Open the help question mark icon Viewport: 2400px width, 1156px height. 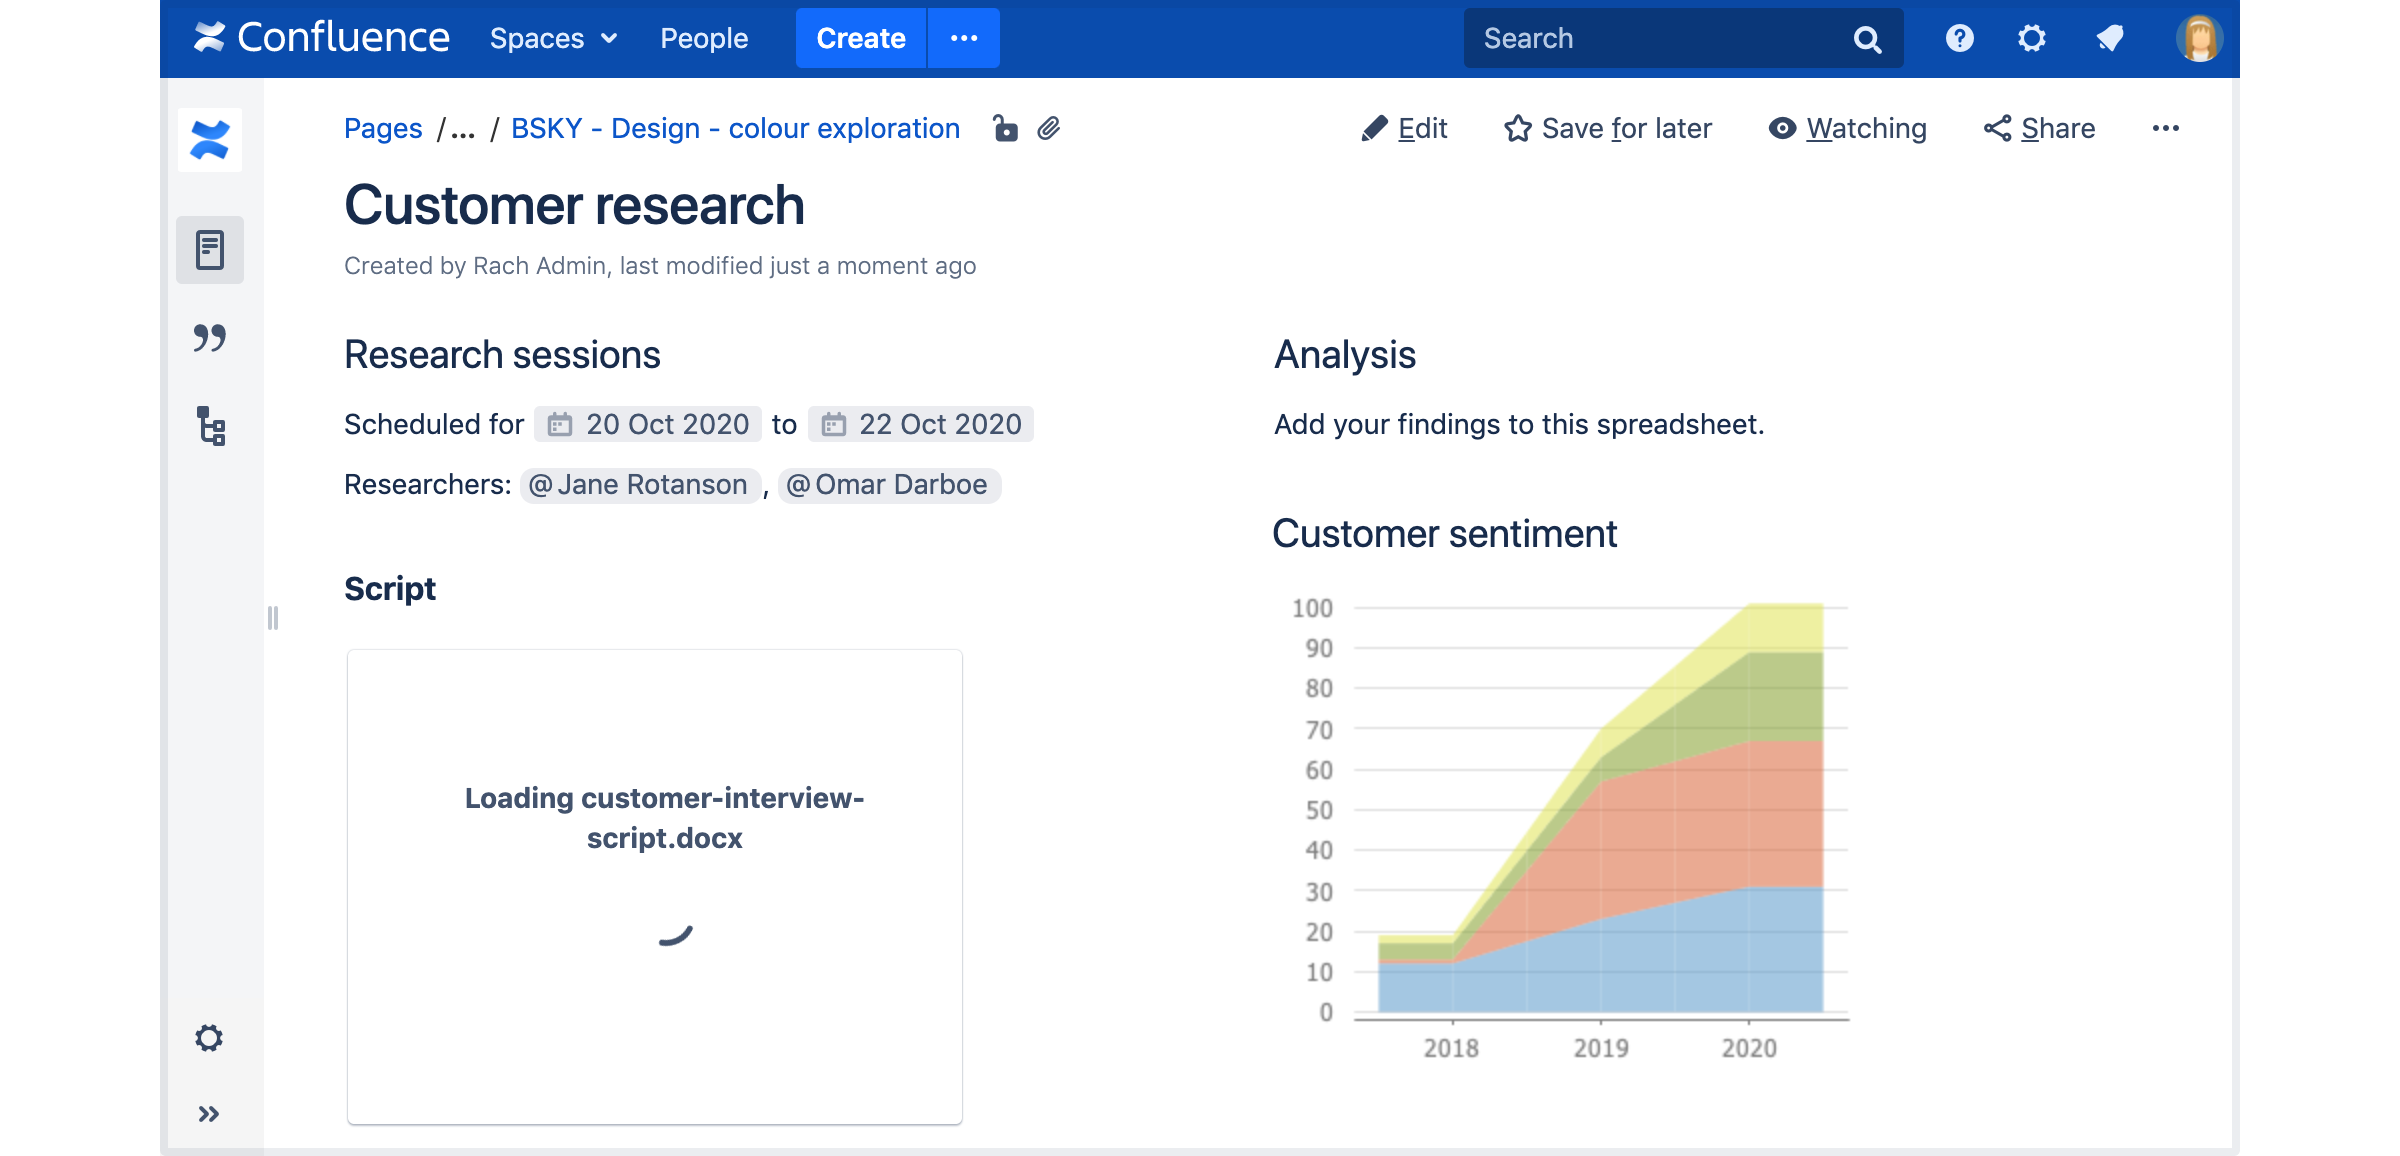click(1959, 38)
